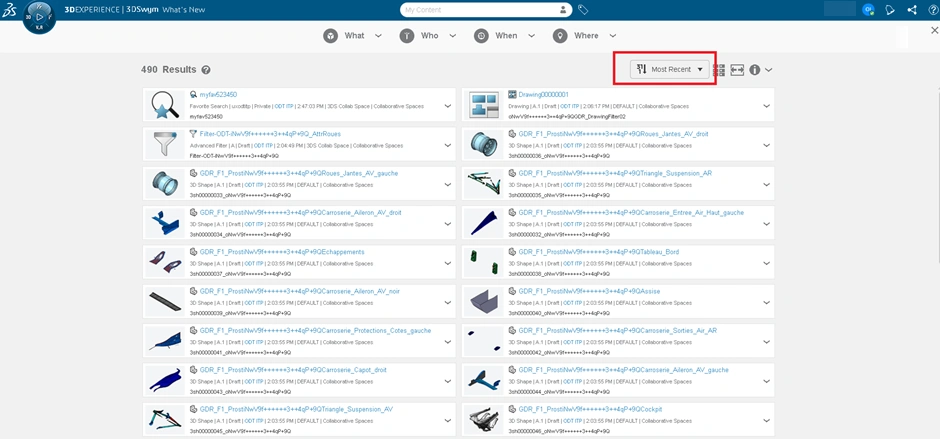Image resolution: width=940 pixels, height=439 pixels.
Task: Click the expand width arrows icon
Action: [x=737, y=70]
